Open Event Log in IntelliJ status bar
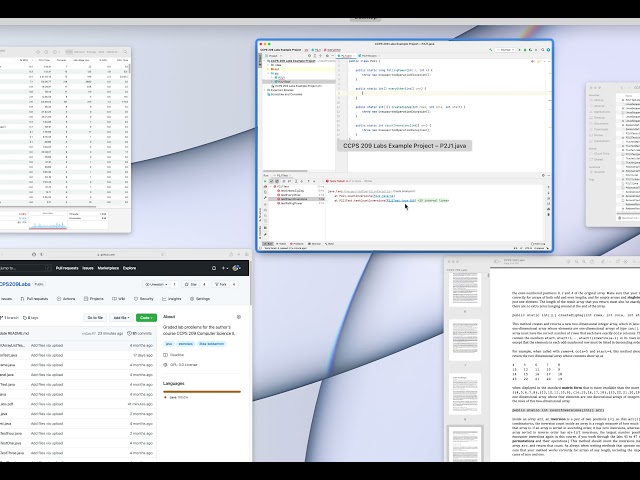The height and width of the screenshot is (480, 640). click(x=538, y=244)
